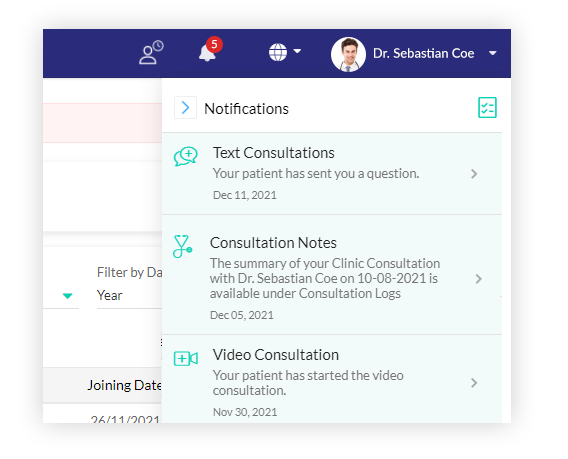Open the patient waiting queue icon
The width and height of the screenshot is (568, 459).
coord(151,53)
